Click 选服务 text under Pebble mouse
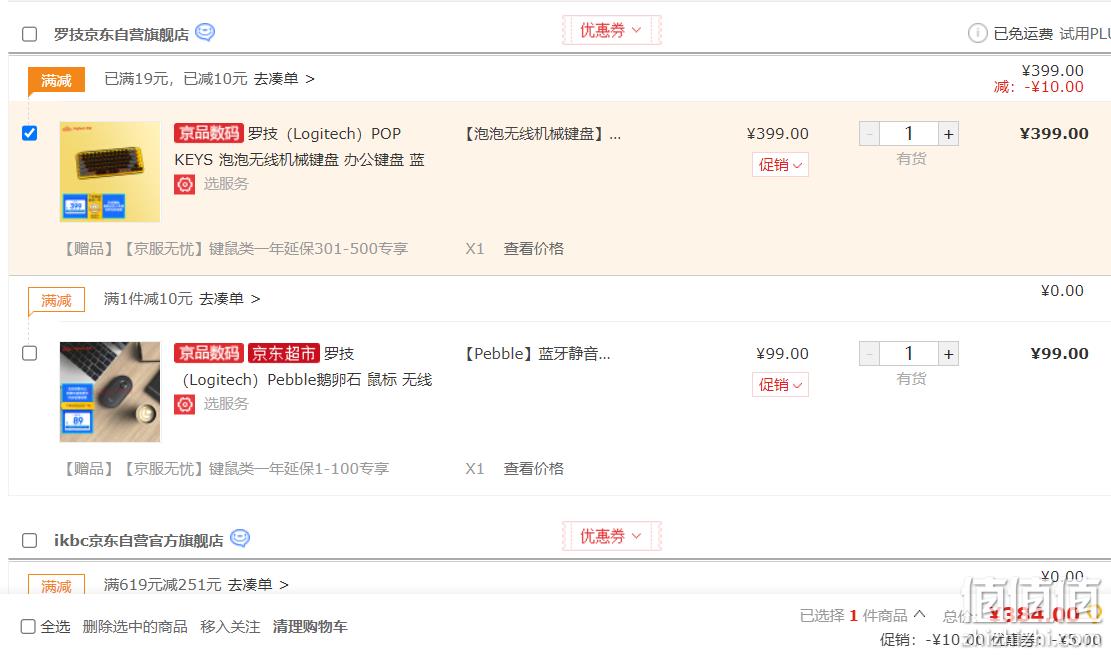The width and height of the screenshot is (1111, 656). pos(226,404)
